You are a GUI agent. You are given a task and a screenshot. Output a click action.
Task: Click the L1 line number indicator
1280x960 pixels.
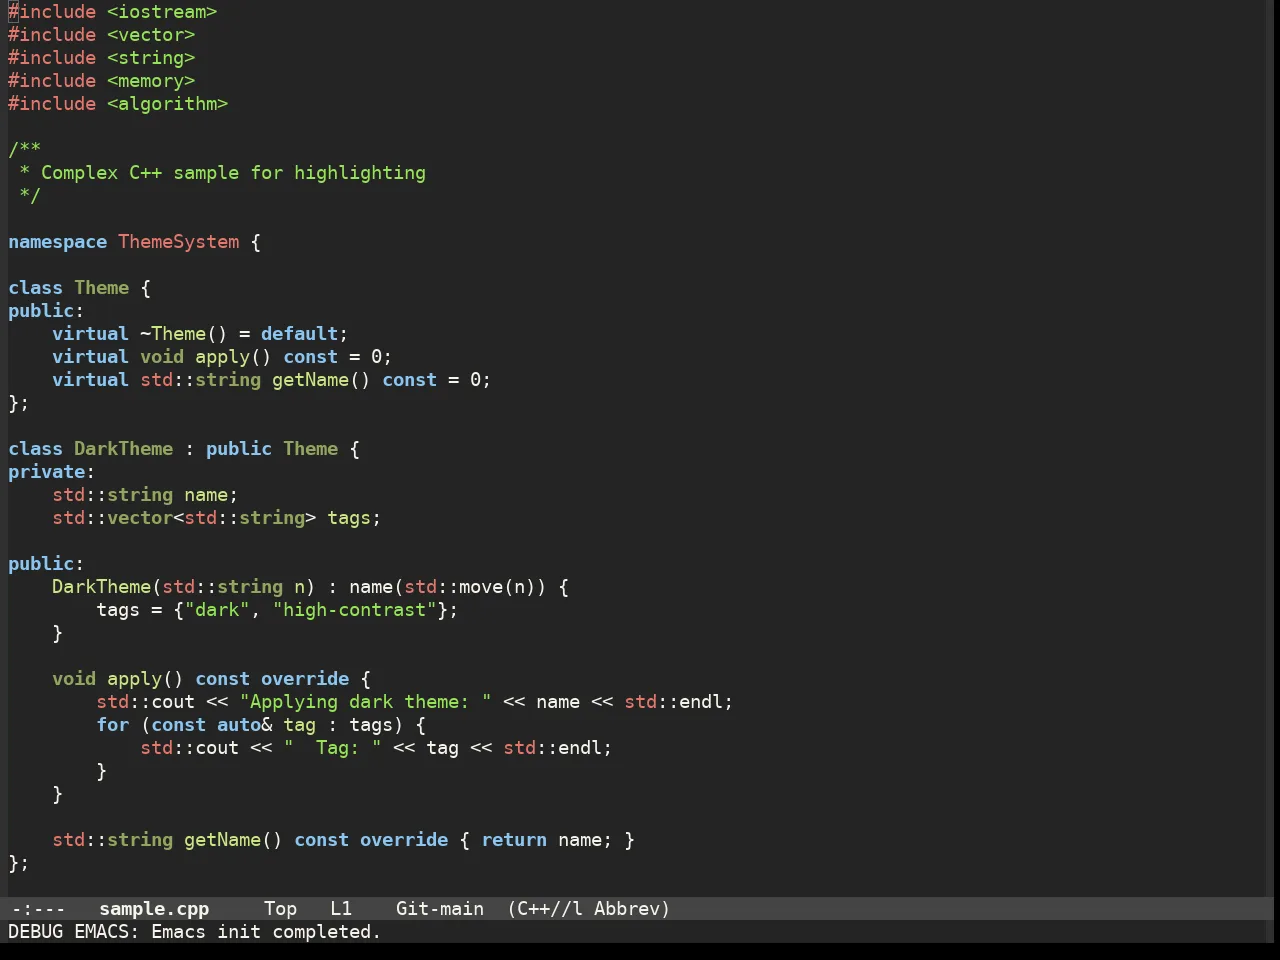coord(341,909)
